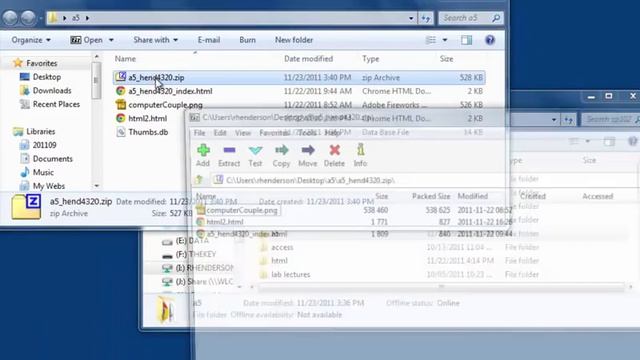Click the navigation pane scrollbar up arrow

point(96,57)
